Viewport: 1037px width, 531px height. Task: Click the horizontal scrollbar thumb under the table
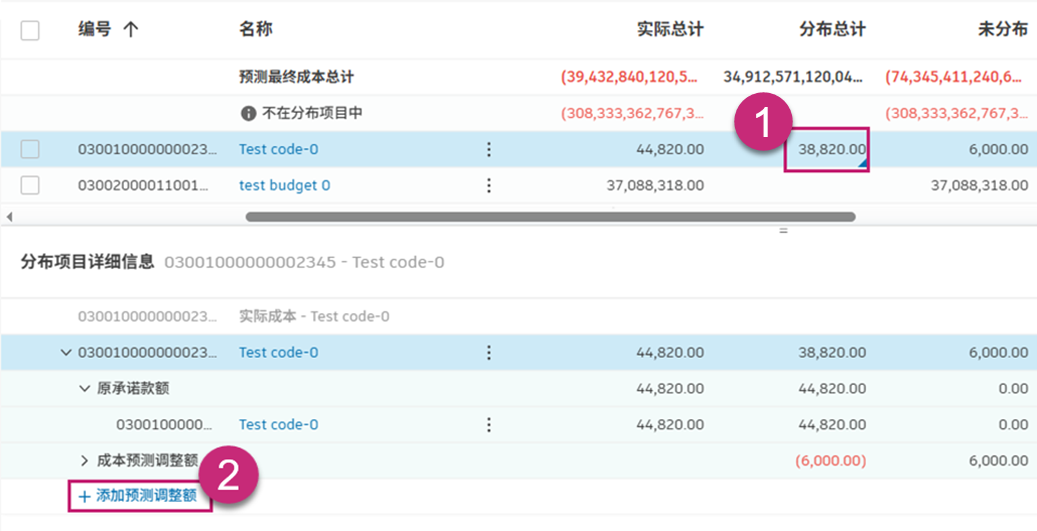point(550,216)
